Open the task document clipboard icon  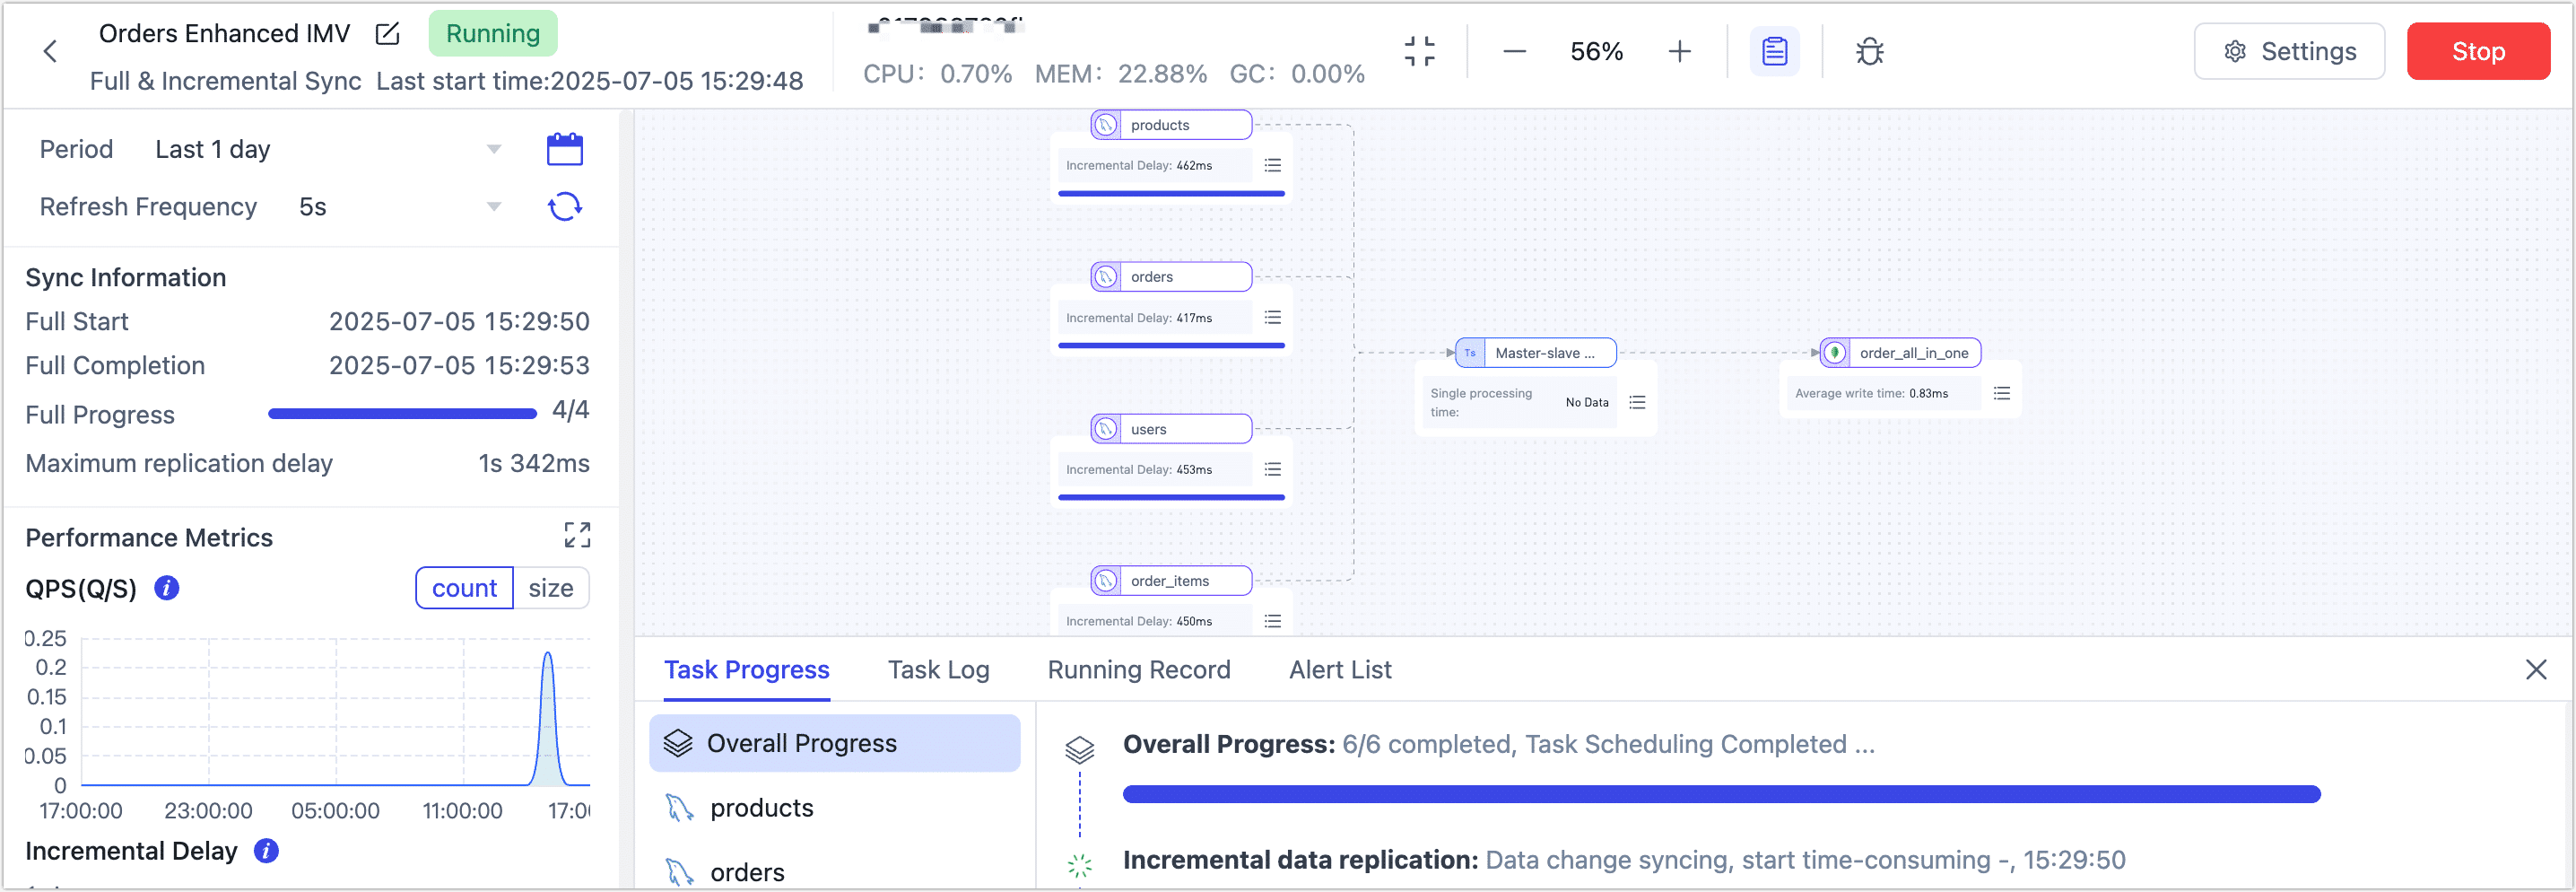pyautogui.click(x=1774, y=51)
